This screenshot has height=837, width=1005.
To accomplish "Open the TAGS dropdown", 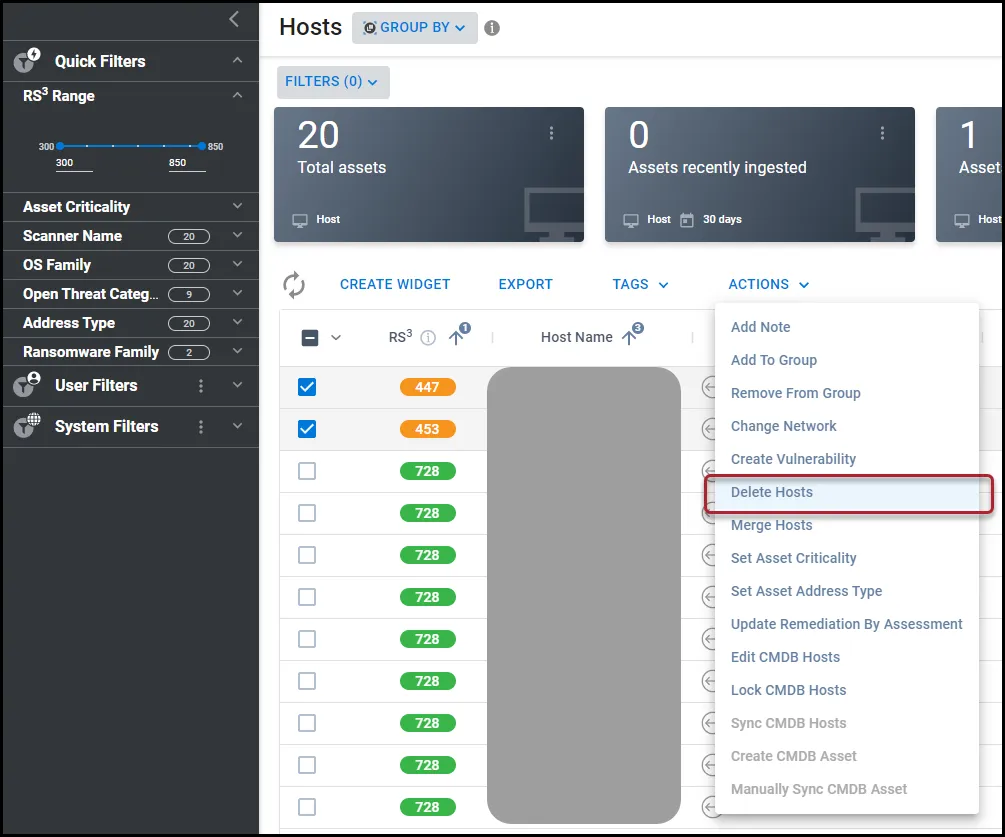I will tap(640, 284).
